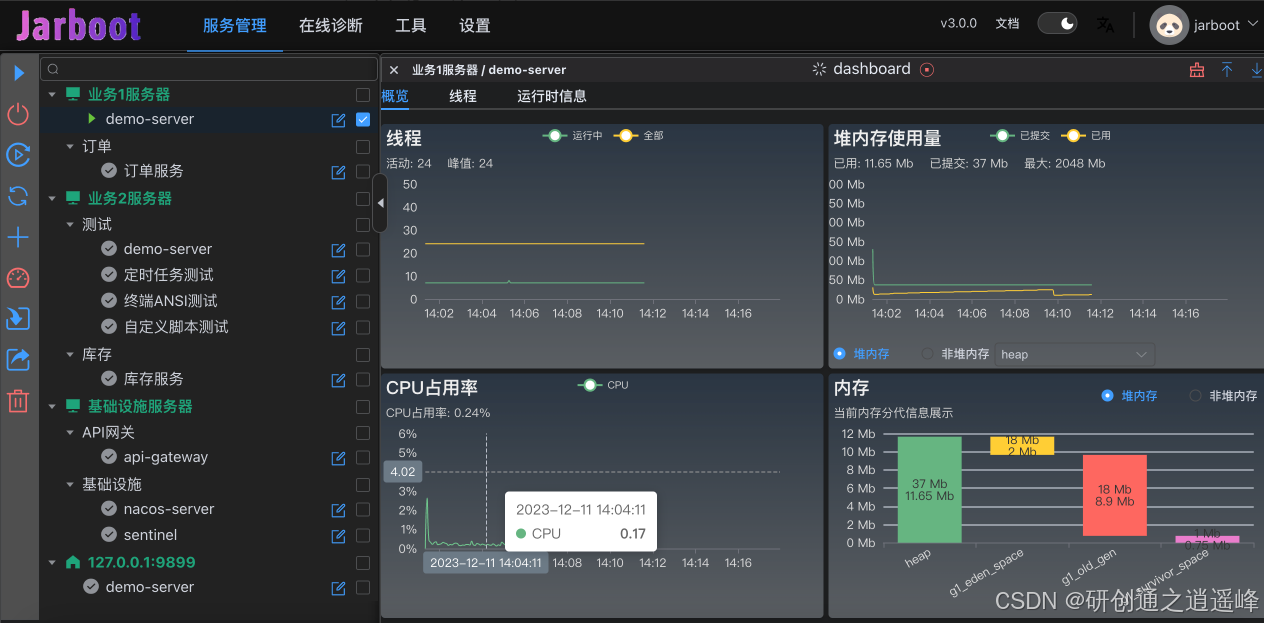Screen dimensions: 1264x623
Task: Check the 基础设施服务器 group checkbox
Action: pos(363,406)
